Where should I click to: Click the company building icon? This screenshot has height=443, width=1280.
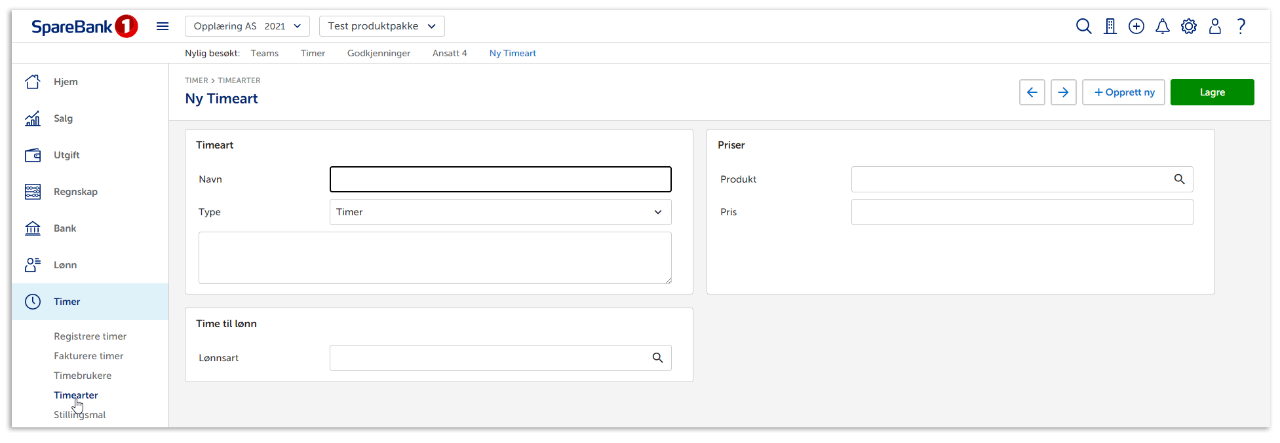[1110, 27]
